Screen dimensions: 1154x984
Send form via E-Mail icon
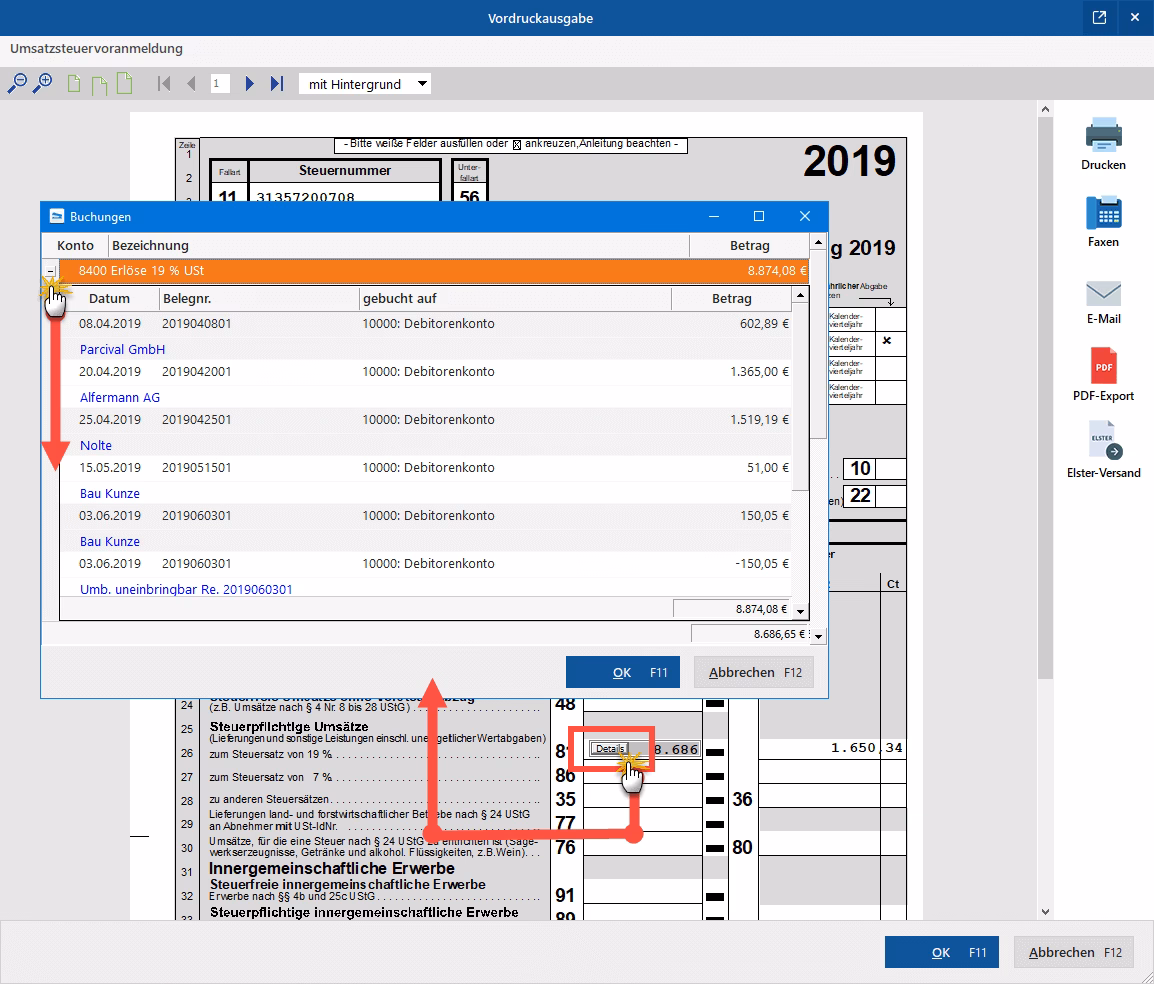tap(1103, 293)
